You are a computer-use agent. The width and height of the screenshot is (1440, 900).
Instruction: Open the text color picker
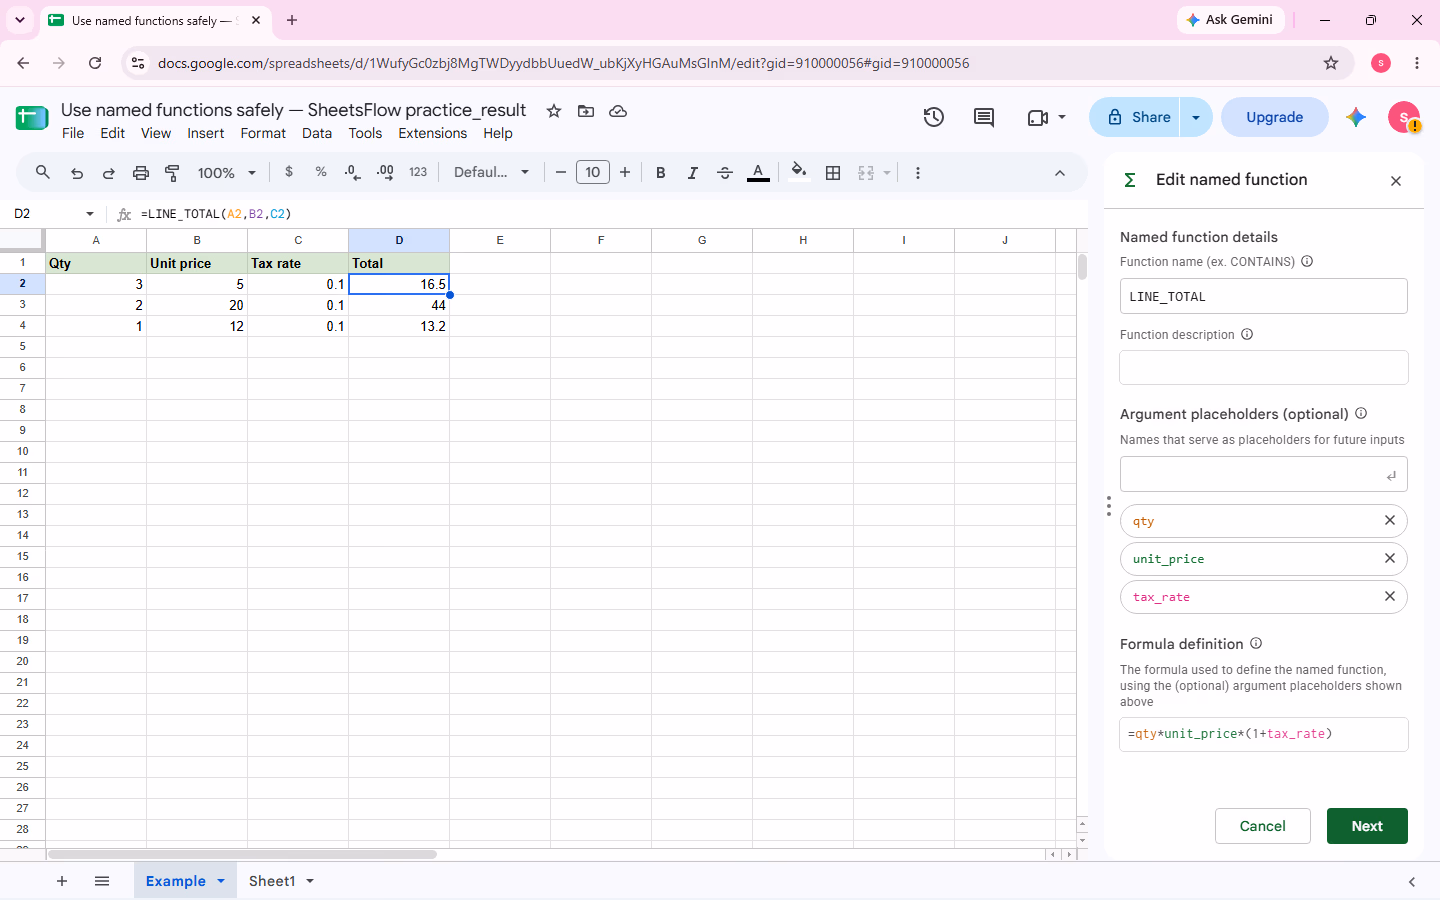(759, 172)
